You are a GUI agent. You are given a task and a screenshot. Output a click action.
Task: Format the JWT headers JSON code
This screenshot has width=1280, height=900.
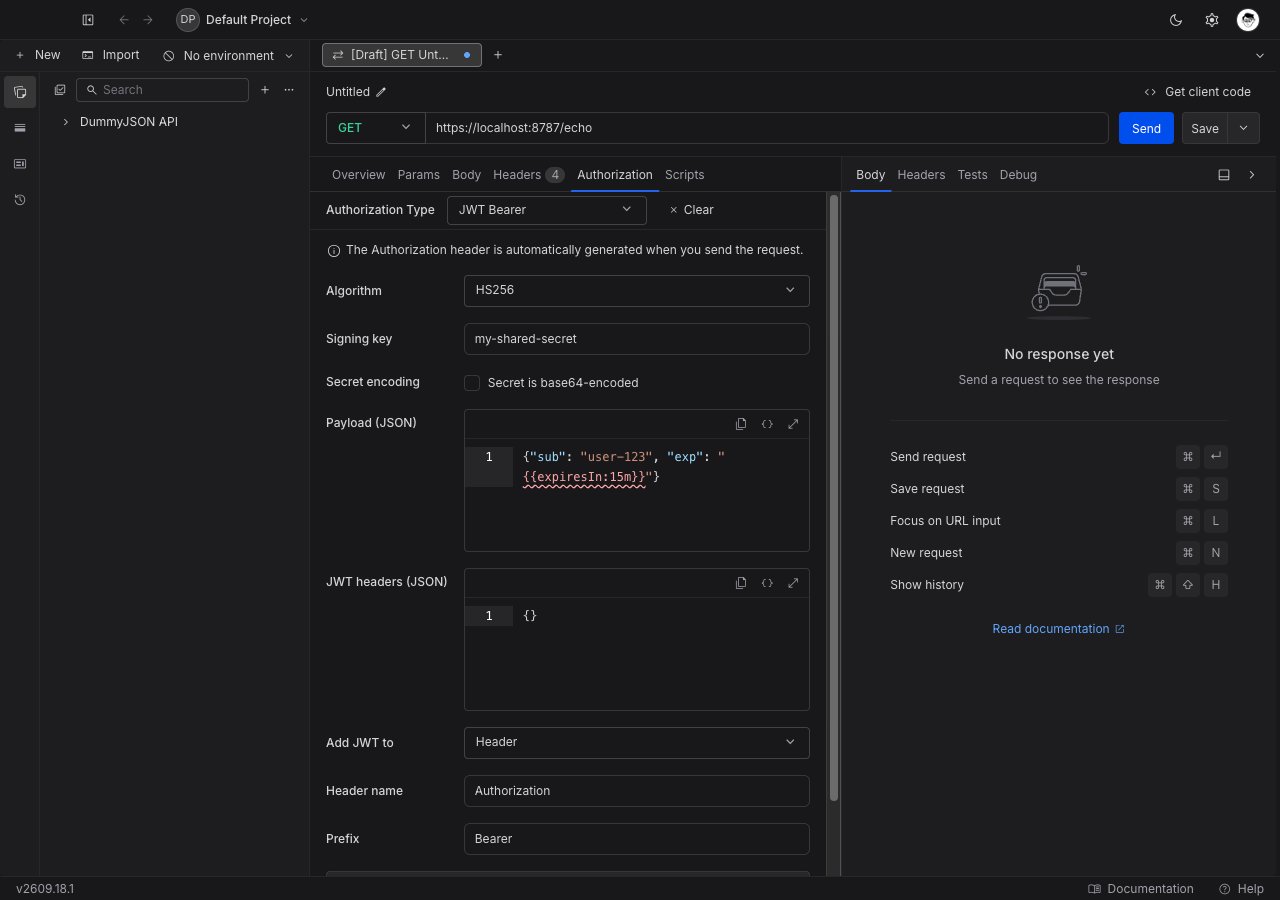tap(767, 583)
